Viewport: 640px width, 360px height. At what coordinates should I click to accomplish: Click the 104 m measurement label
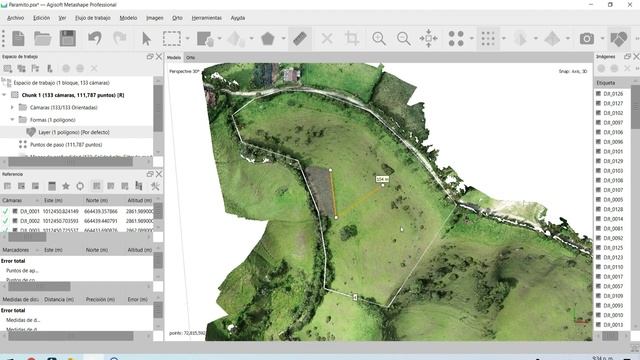(x=382, y=179)
